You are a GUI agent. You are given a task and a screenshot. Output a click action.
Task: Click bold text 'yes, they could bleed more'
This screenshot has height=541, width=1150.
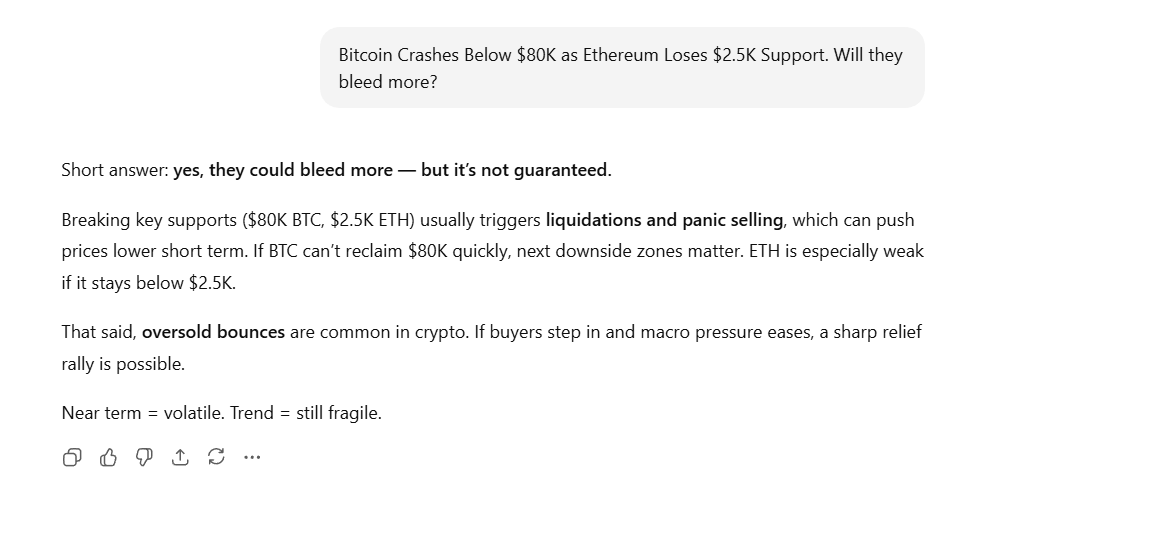click(282, 170)
